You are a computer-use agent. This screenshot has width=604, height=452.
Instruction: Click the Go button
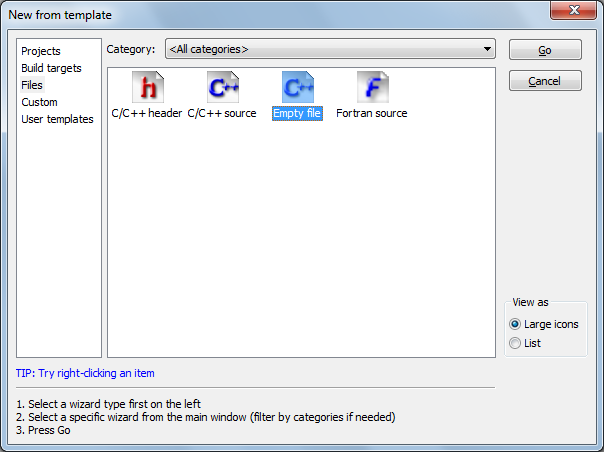point(545,50)
